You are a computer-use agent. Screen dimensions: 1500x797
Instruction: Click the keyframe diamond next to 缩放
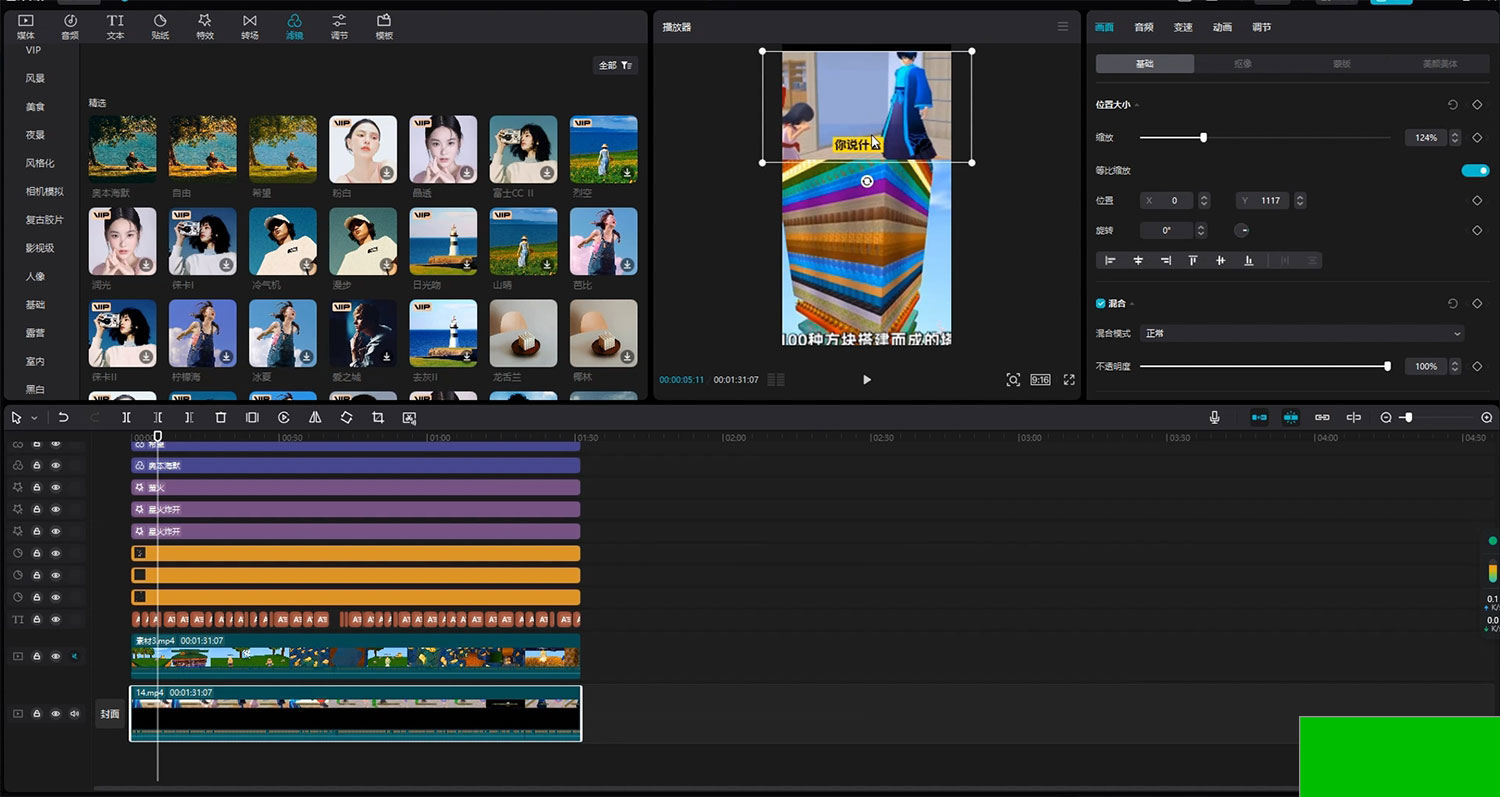click(1477, 137)
